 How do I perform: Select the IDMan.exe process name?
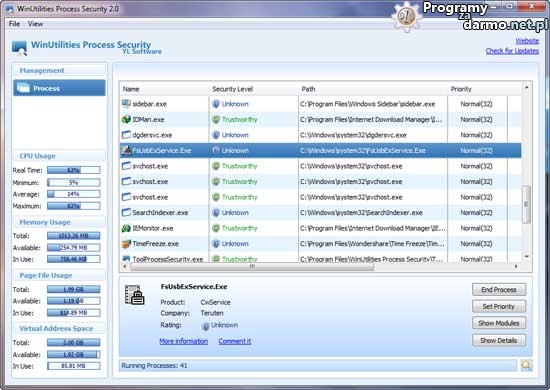(148, 120)
